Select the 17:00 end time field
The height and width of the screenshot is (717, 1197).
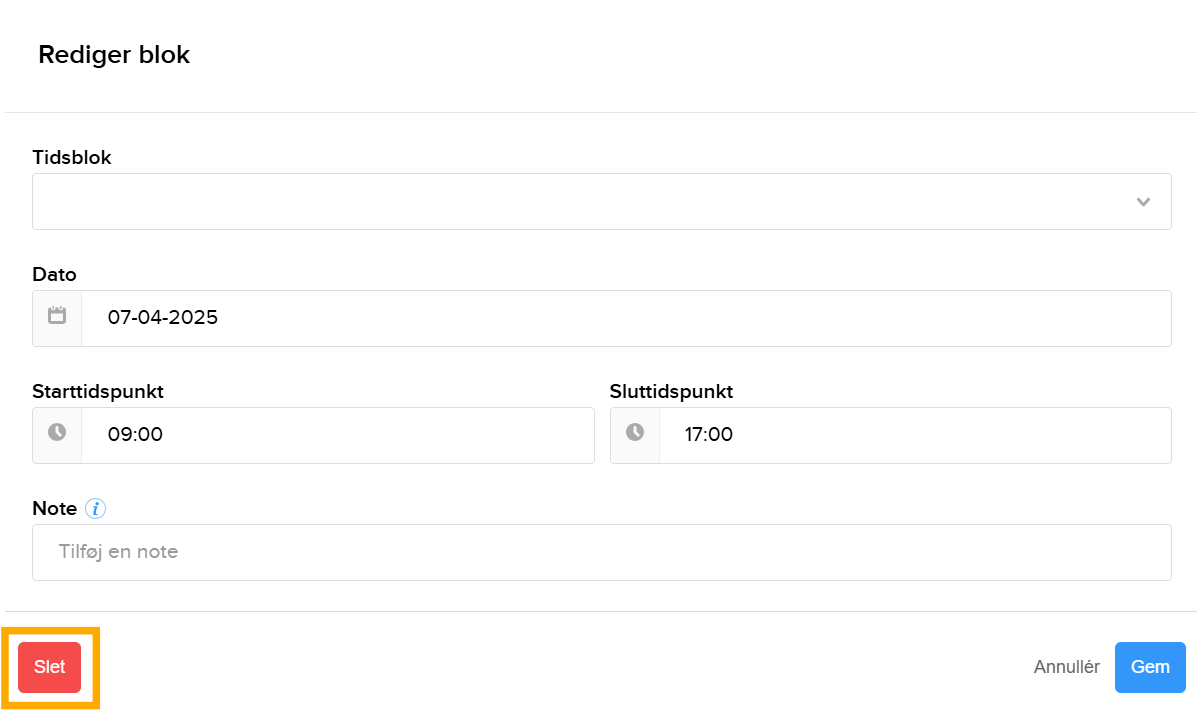[x=914, y=436]
